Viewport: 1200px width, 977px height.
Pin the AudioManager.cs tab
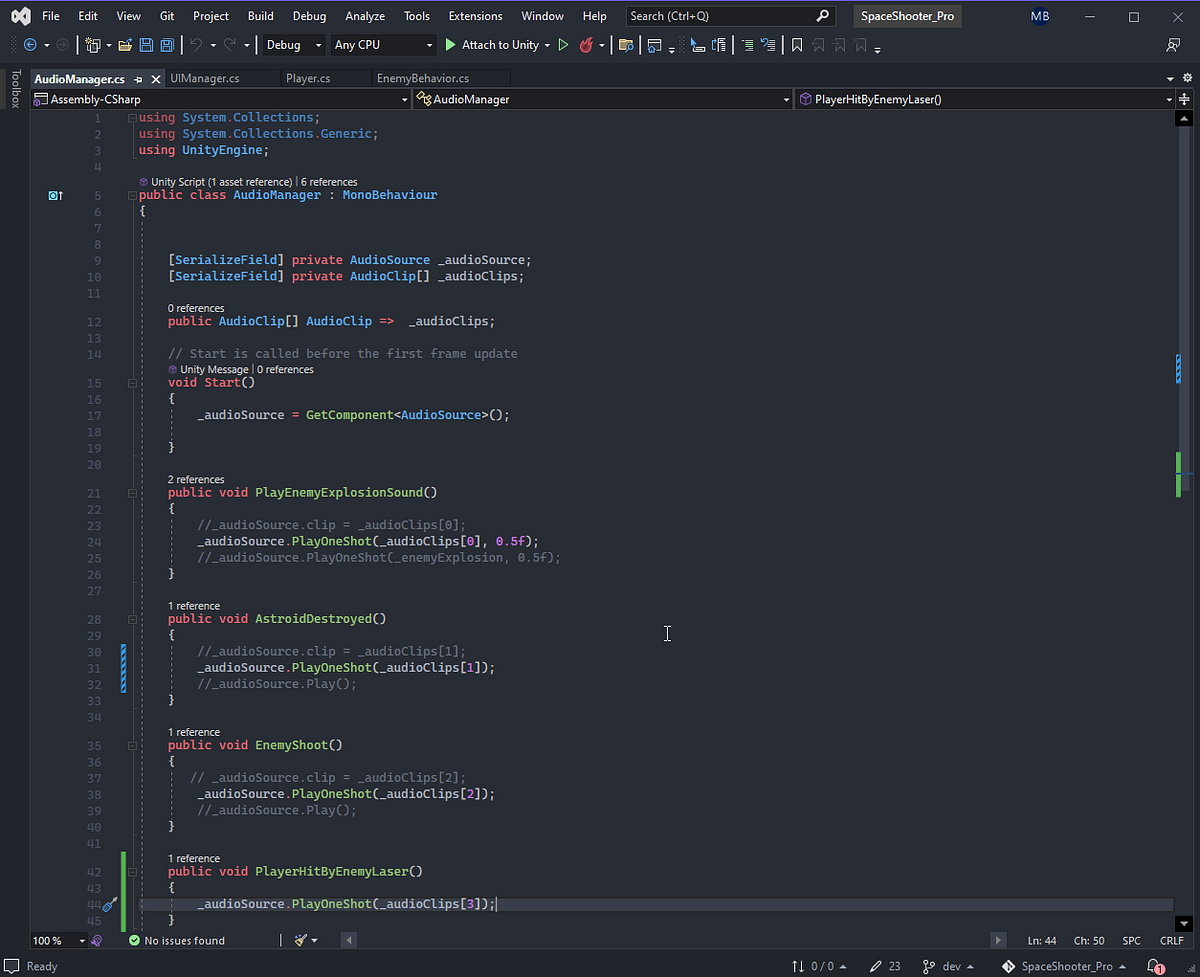tap(138, 79)
